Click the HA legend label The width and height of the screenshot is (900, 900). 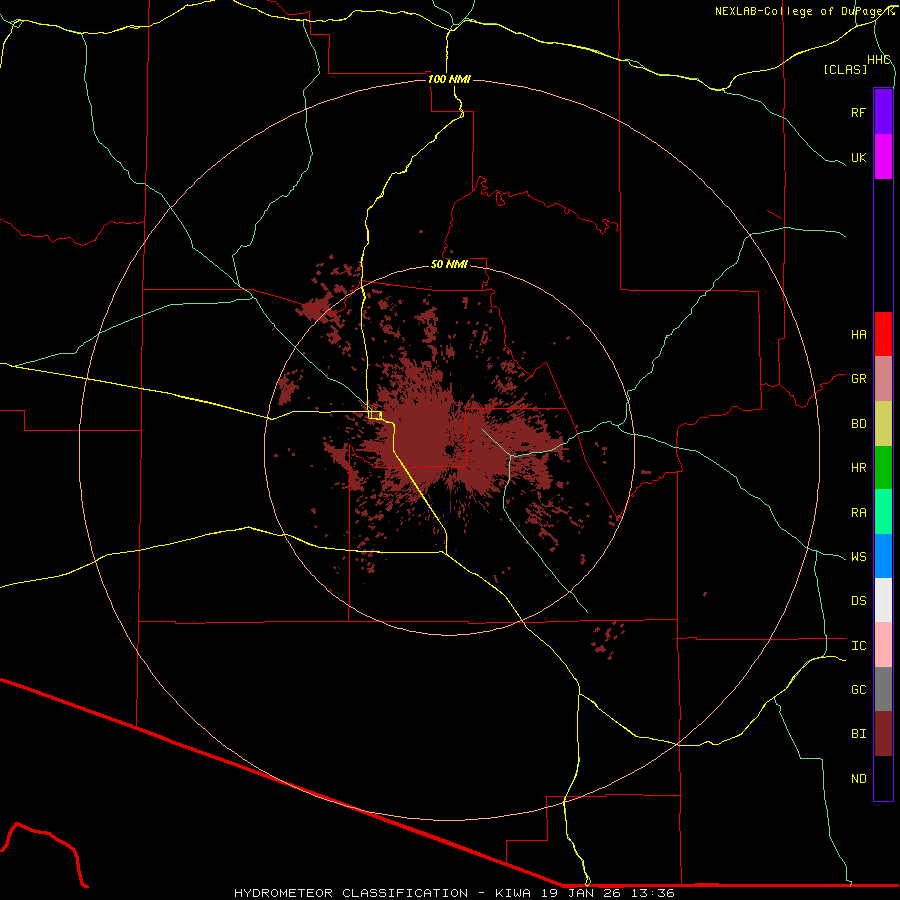(x=858, y=335)
